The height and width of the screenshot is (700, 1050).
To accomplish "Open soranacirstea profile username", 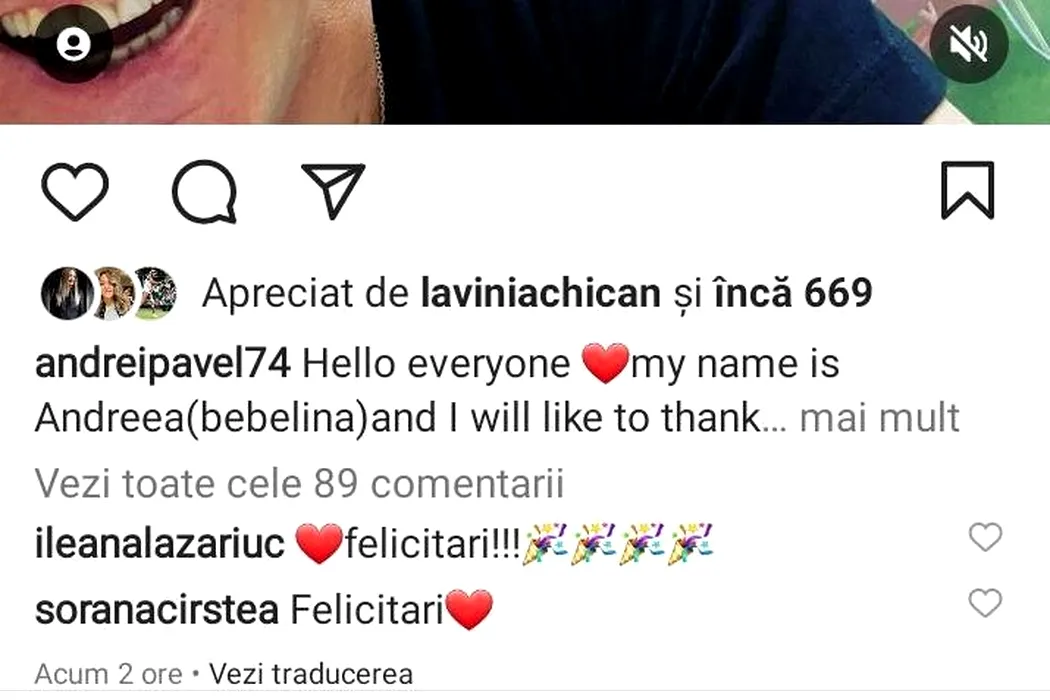I will pyautogui.click(x=157, y=610).
